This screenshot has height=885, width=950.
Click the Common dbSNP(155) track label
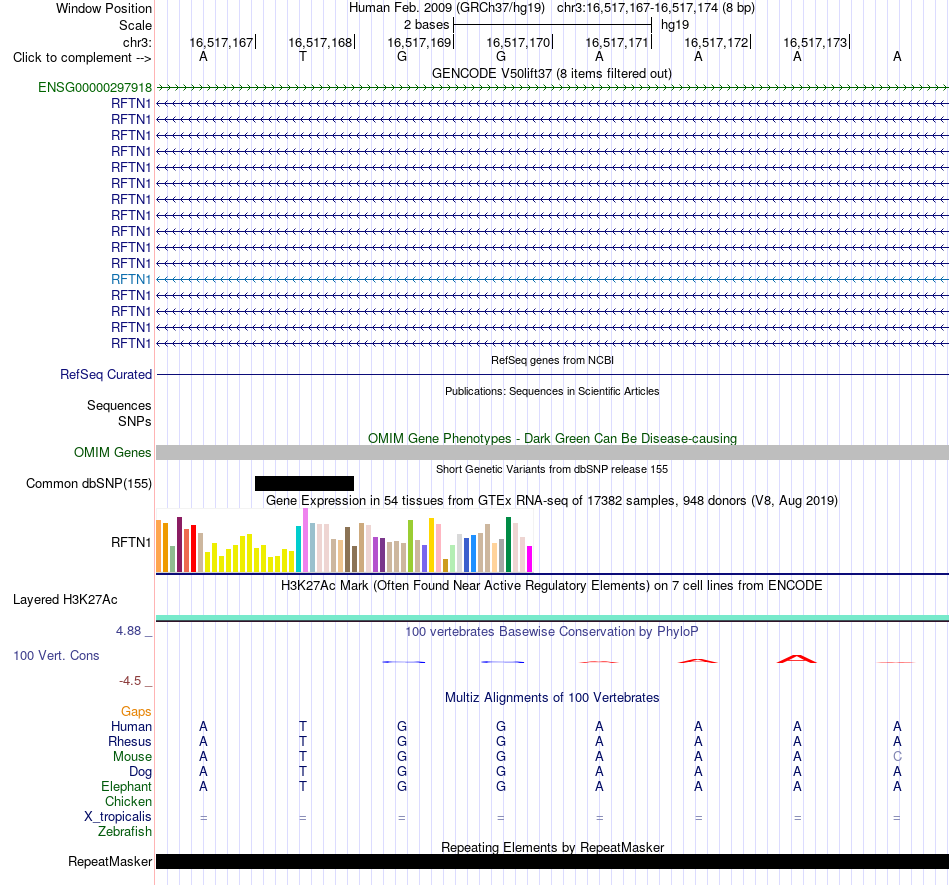89,483
